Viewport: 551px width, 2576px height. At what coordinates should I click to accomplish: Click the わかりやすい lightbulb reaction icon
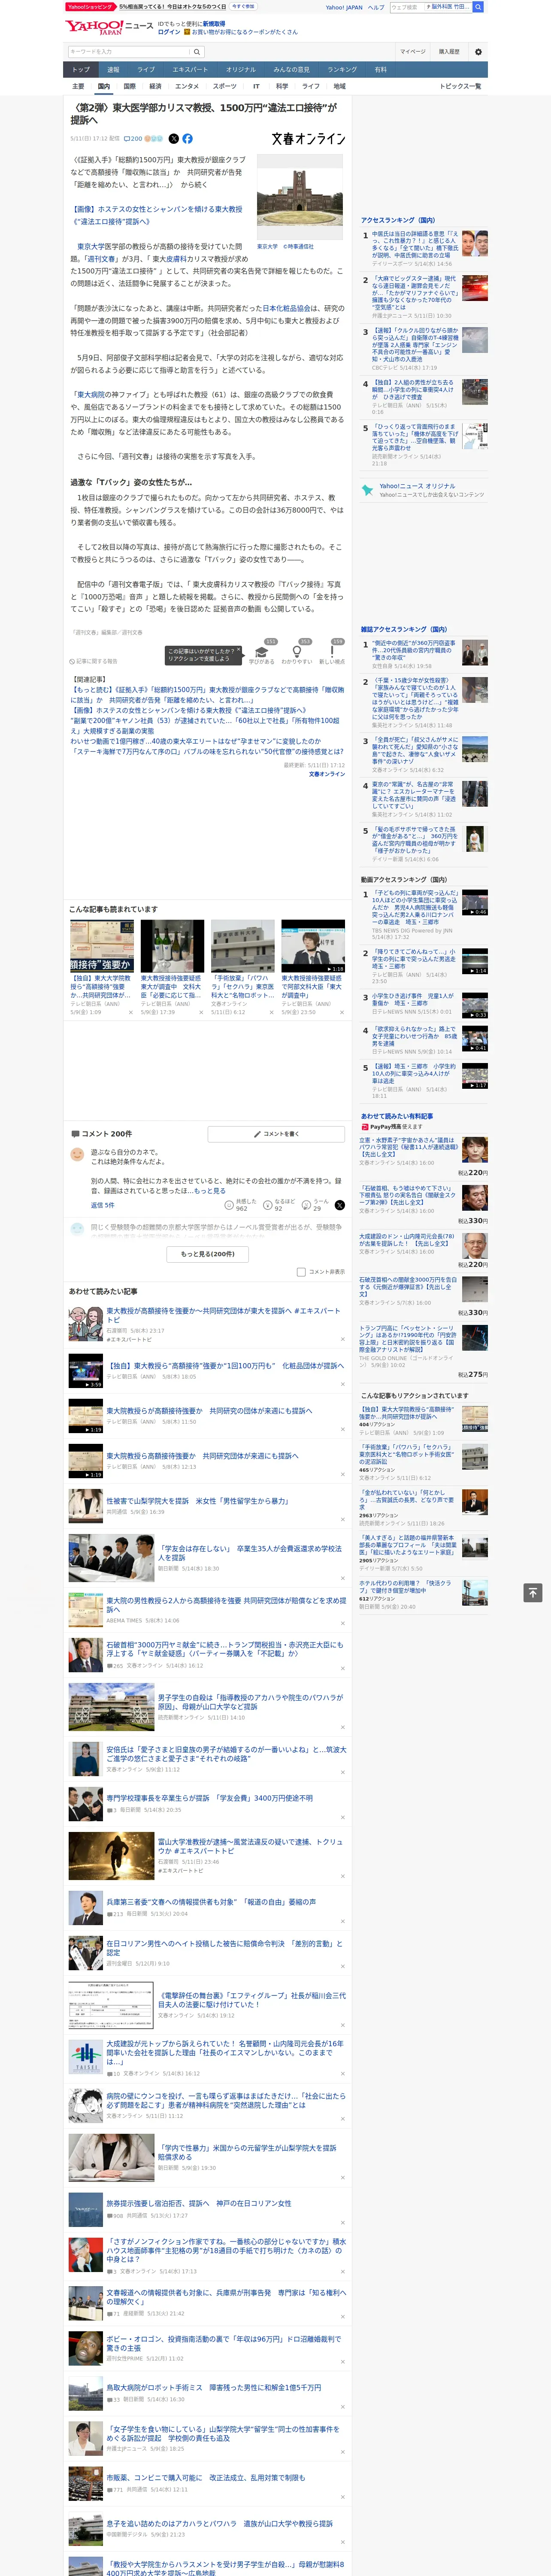[297, 652]
